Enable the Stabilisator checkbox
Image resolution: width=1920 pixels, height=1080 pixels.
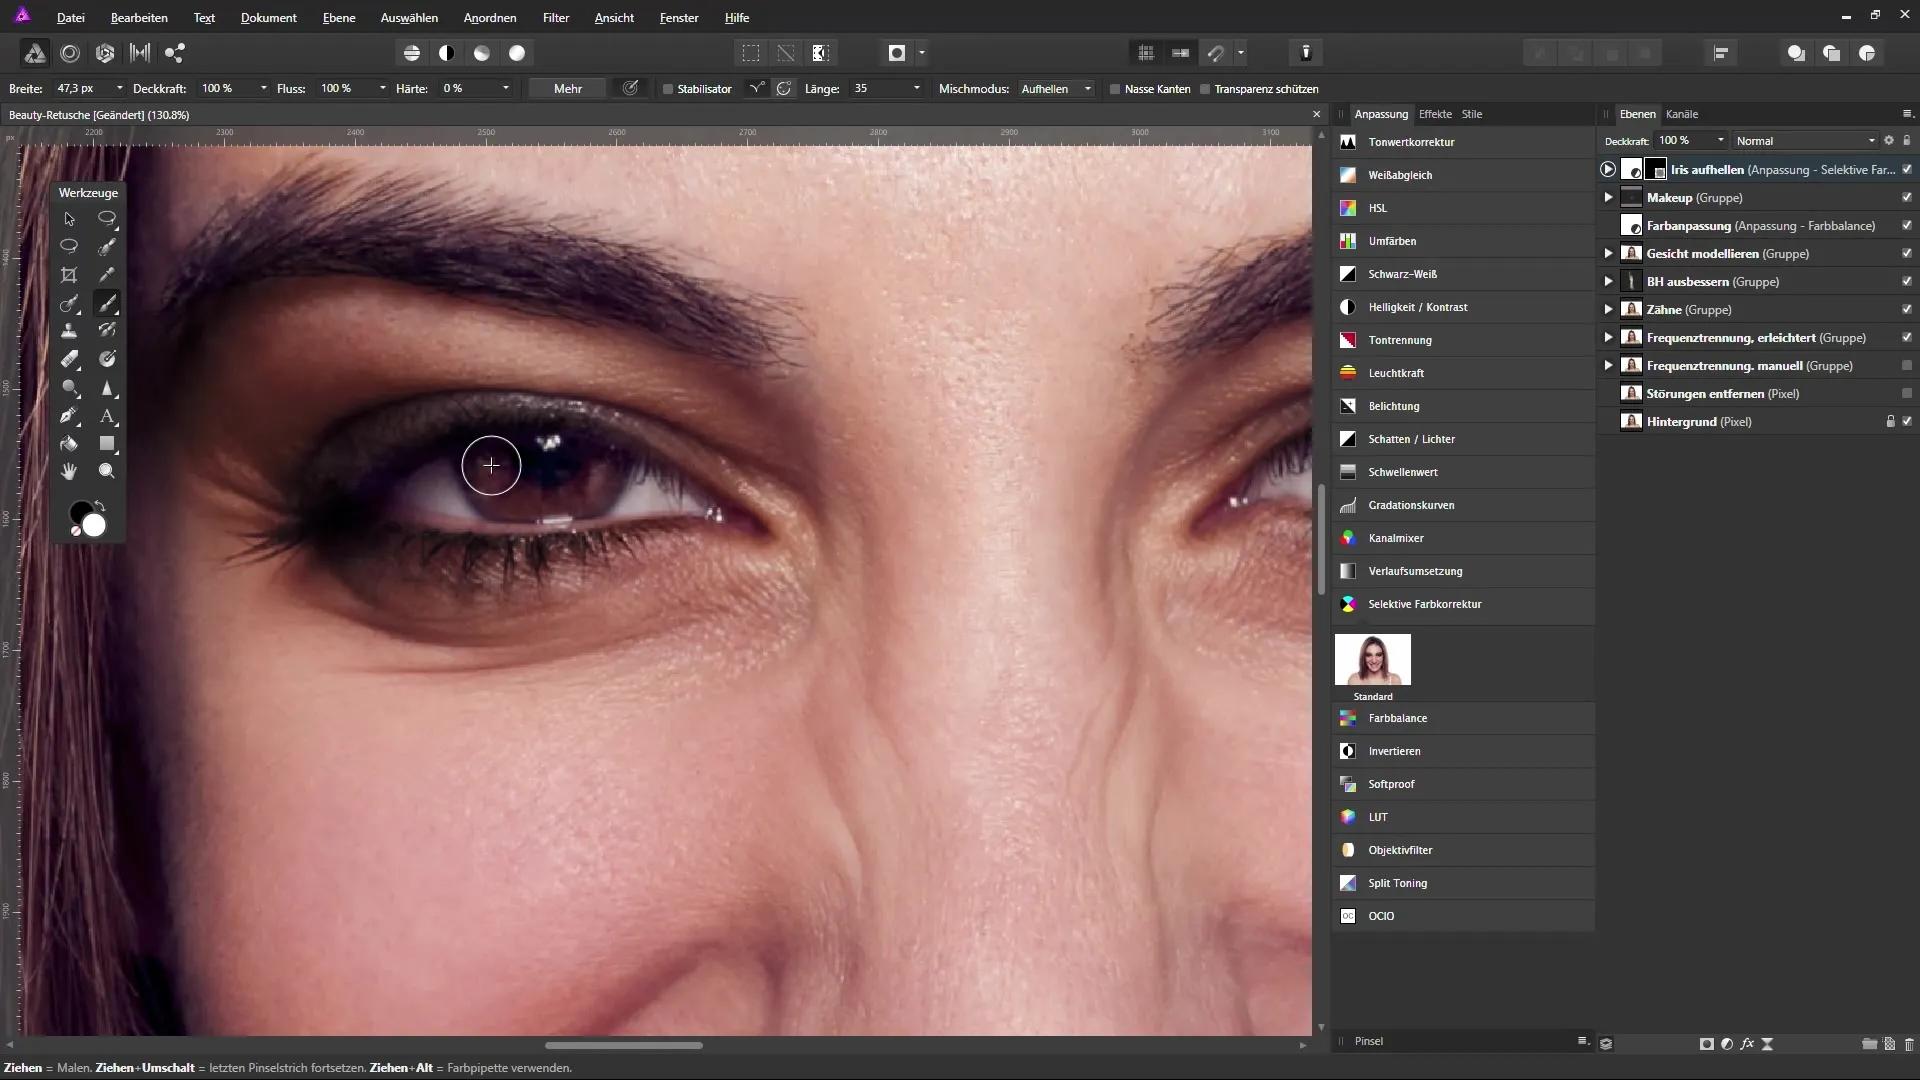[x=668, y=89]
